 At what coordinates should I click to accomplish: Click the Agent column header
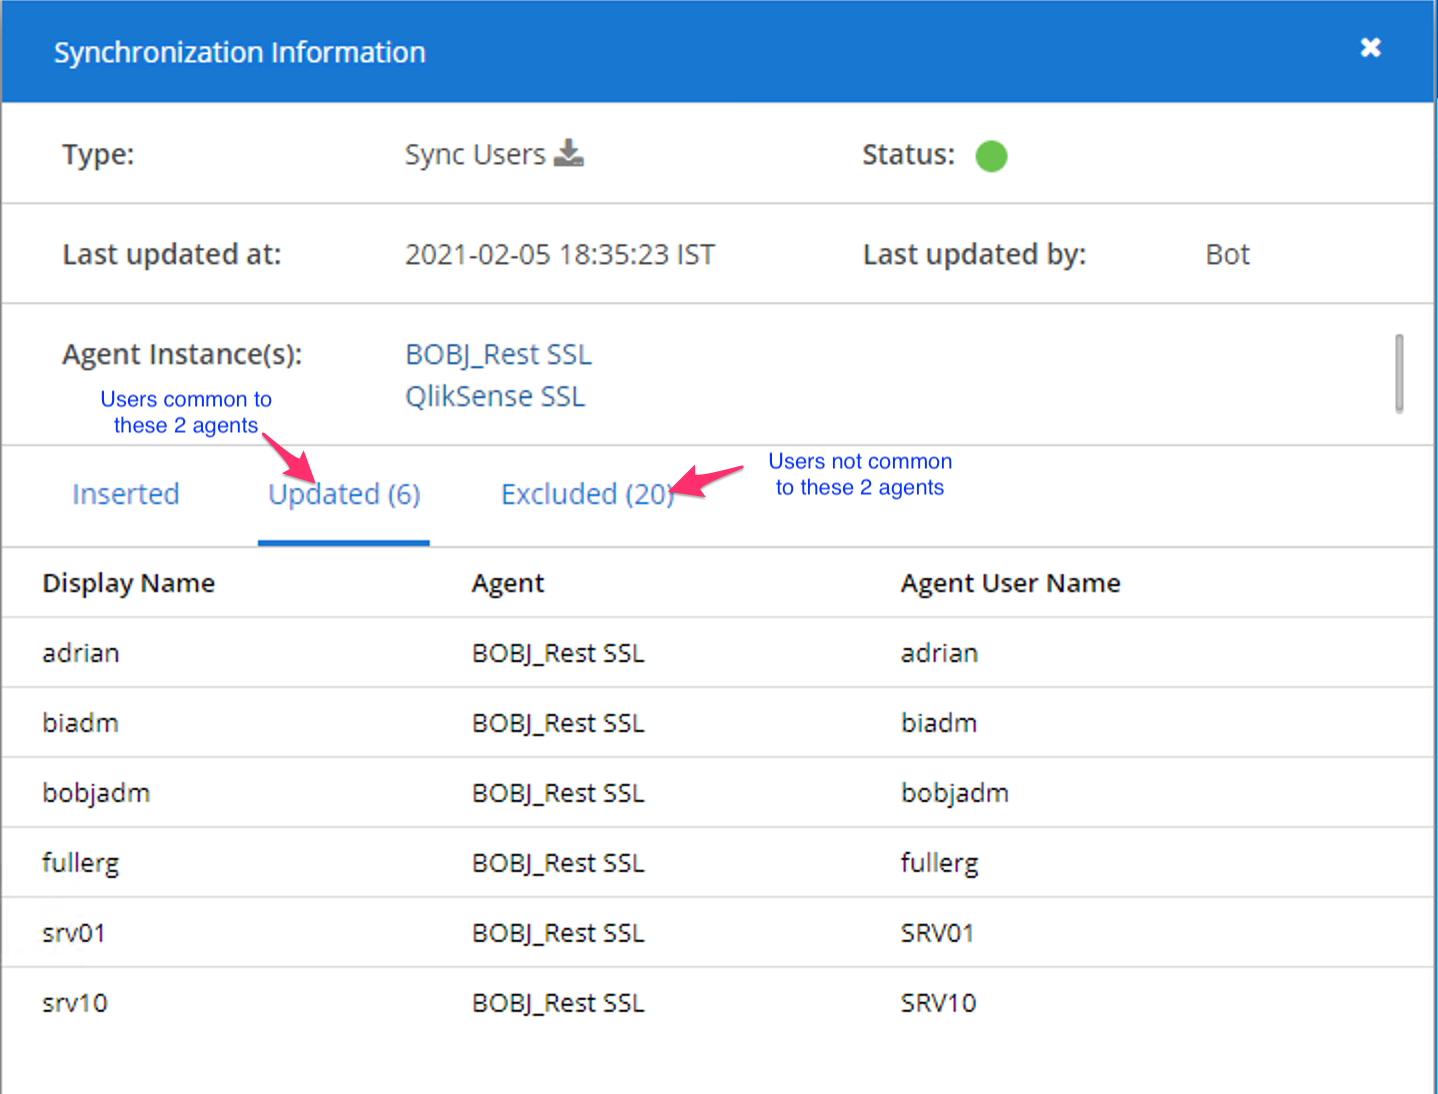[x=508, y=583]
